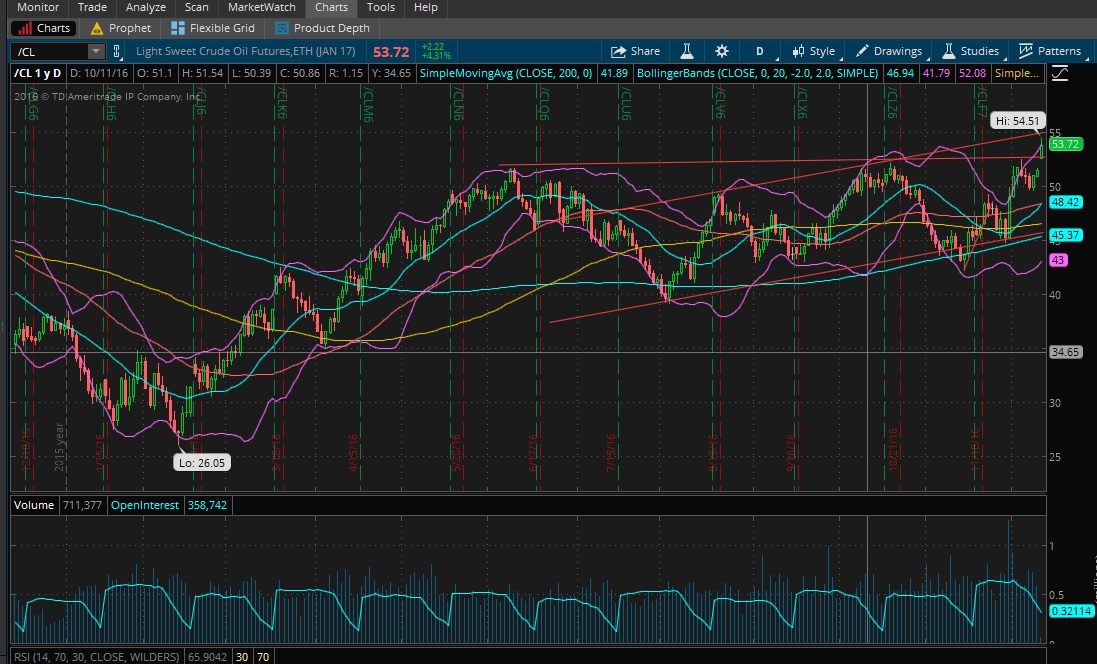Image resolution: width=1097 pixels, height=664 pixels.
Task: Click the magenta 43 price axis tag
Action: [x=1058, y=260]
